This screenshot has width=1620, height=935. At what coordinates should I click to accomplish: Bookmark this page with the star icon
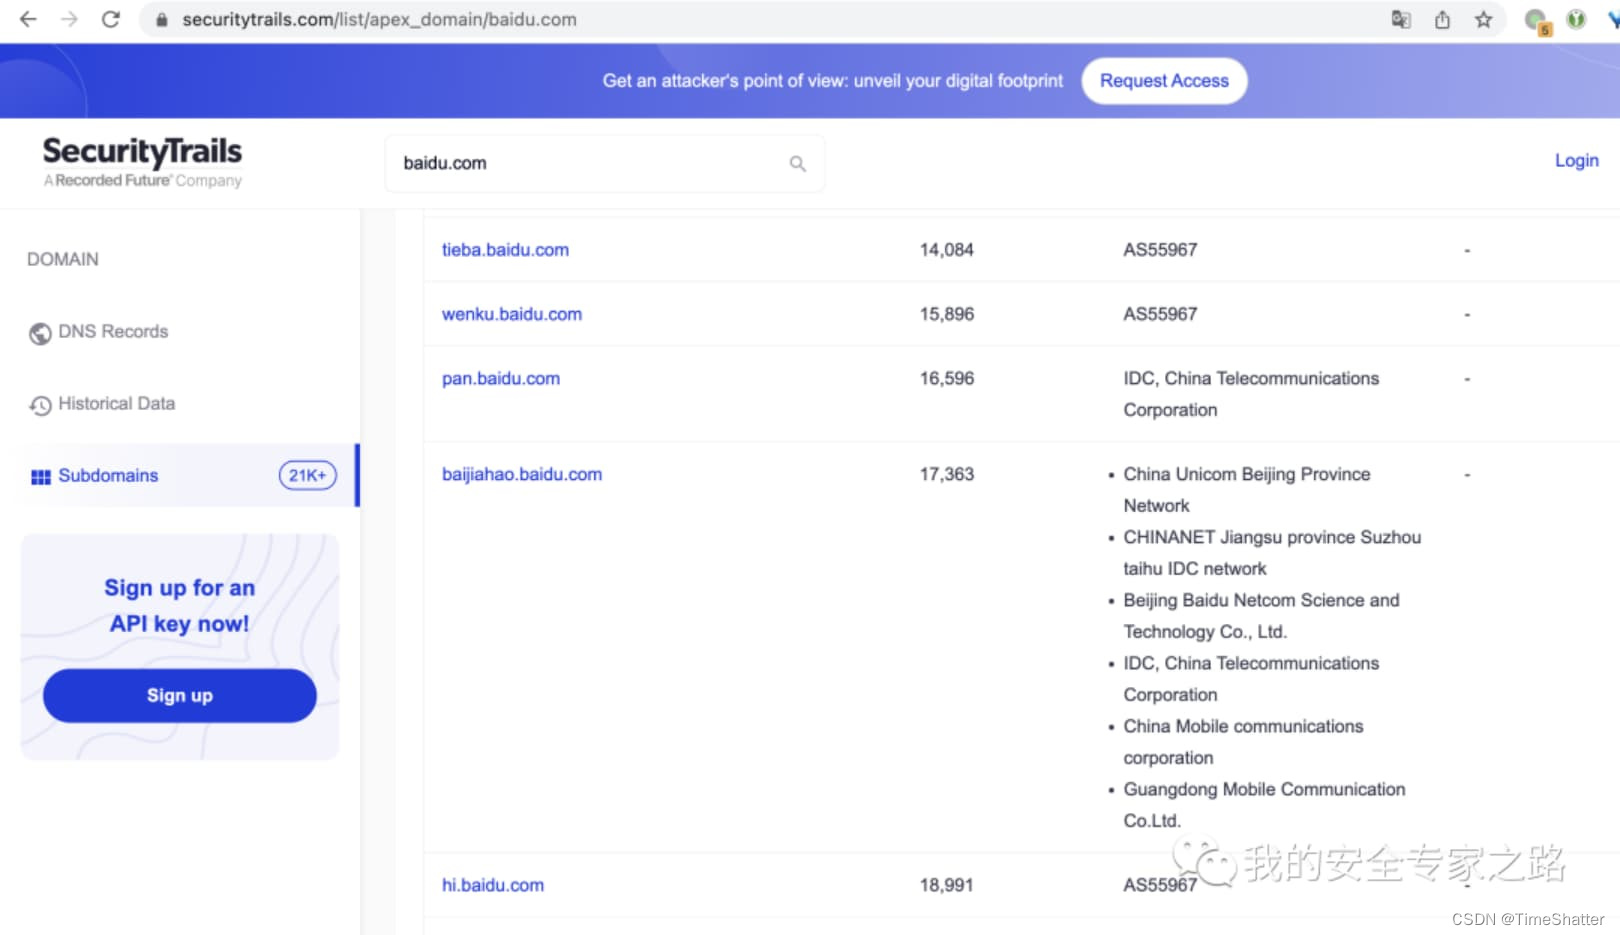1483,19
